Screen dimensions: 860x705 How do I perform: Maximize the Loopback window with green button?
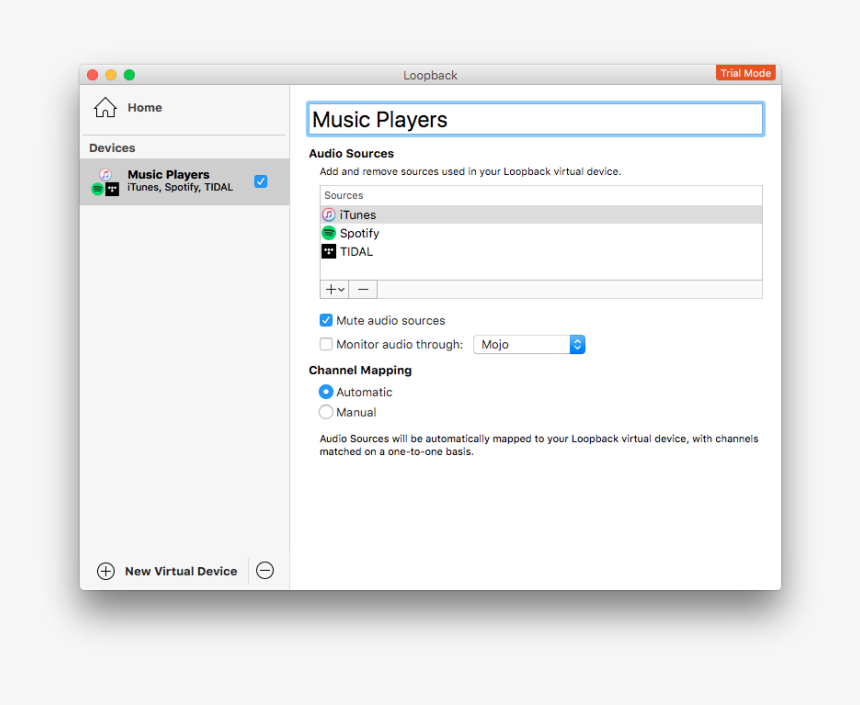[x=129, y=75]
